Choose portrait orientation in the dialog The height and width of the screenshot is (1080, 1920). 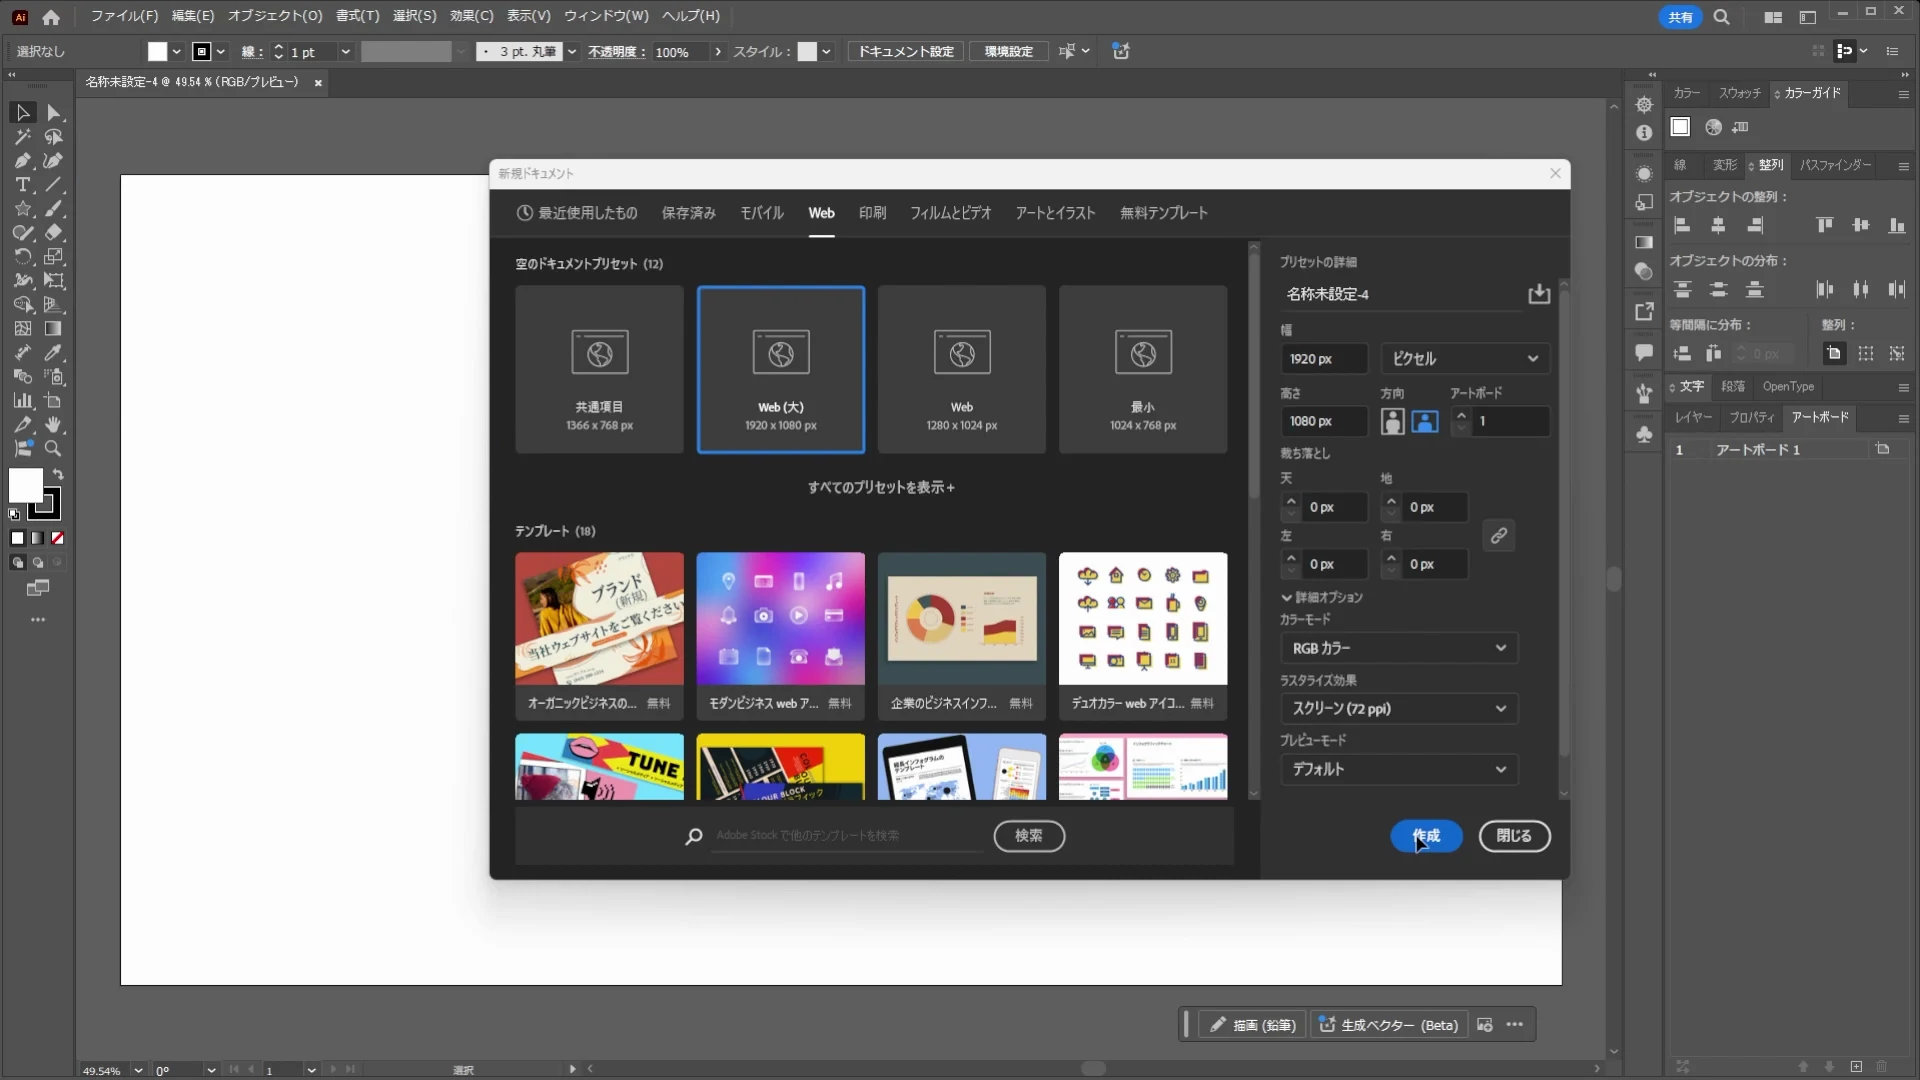pyautogui.click(x=1393, y=422)
